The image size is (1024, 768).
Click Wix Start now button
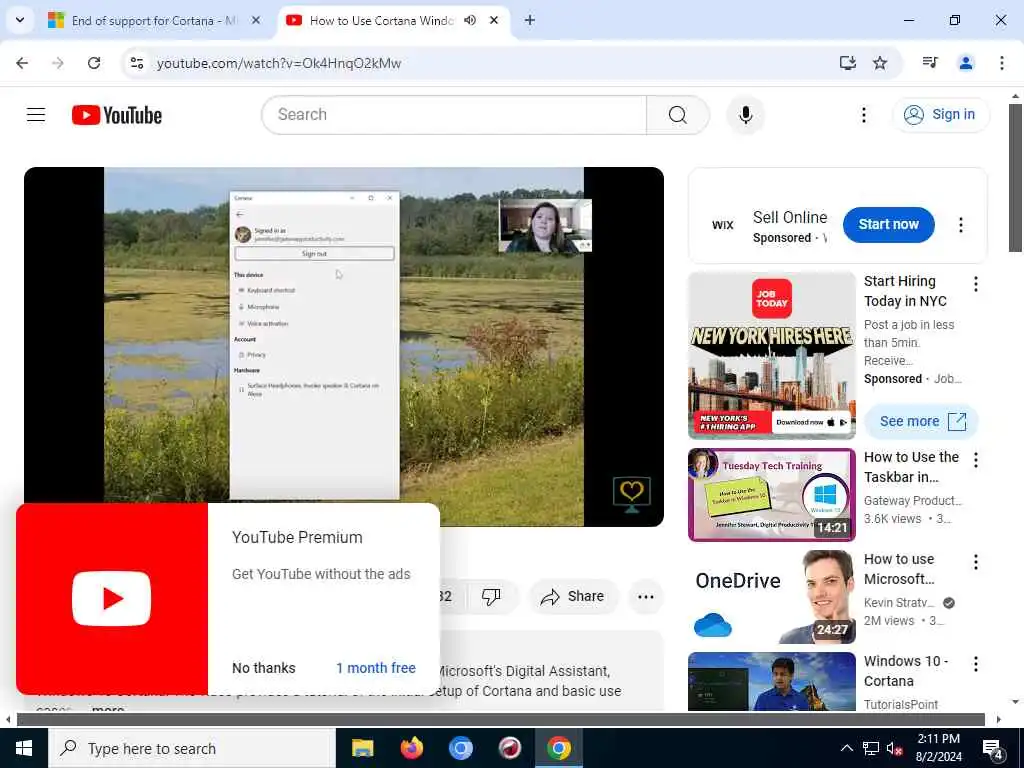888,225
